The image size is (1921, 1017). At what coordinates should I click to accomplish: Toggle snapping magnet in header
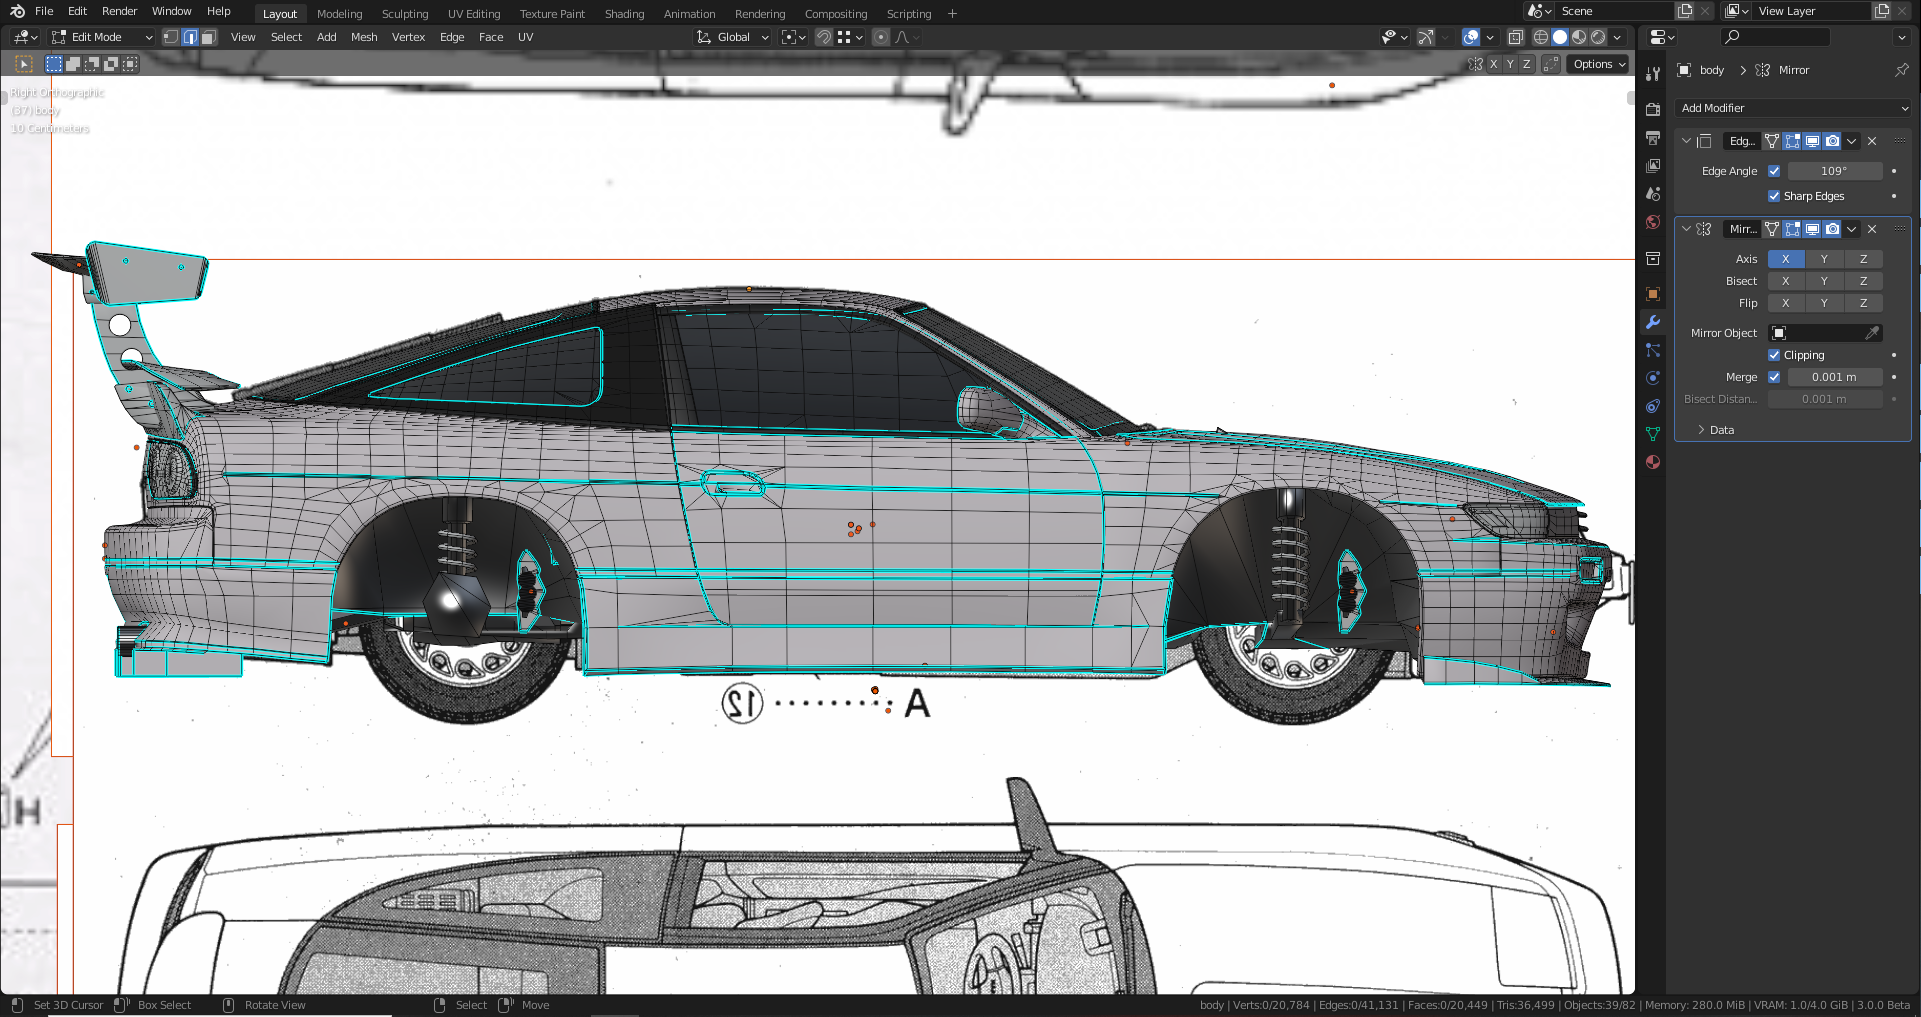pos(823,37)
